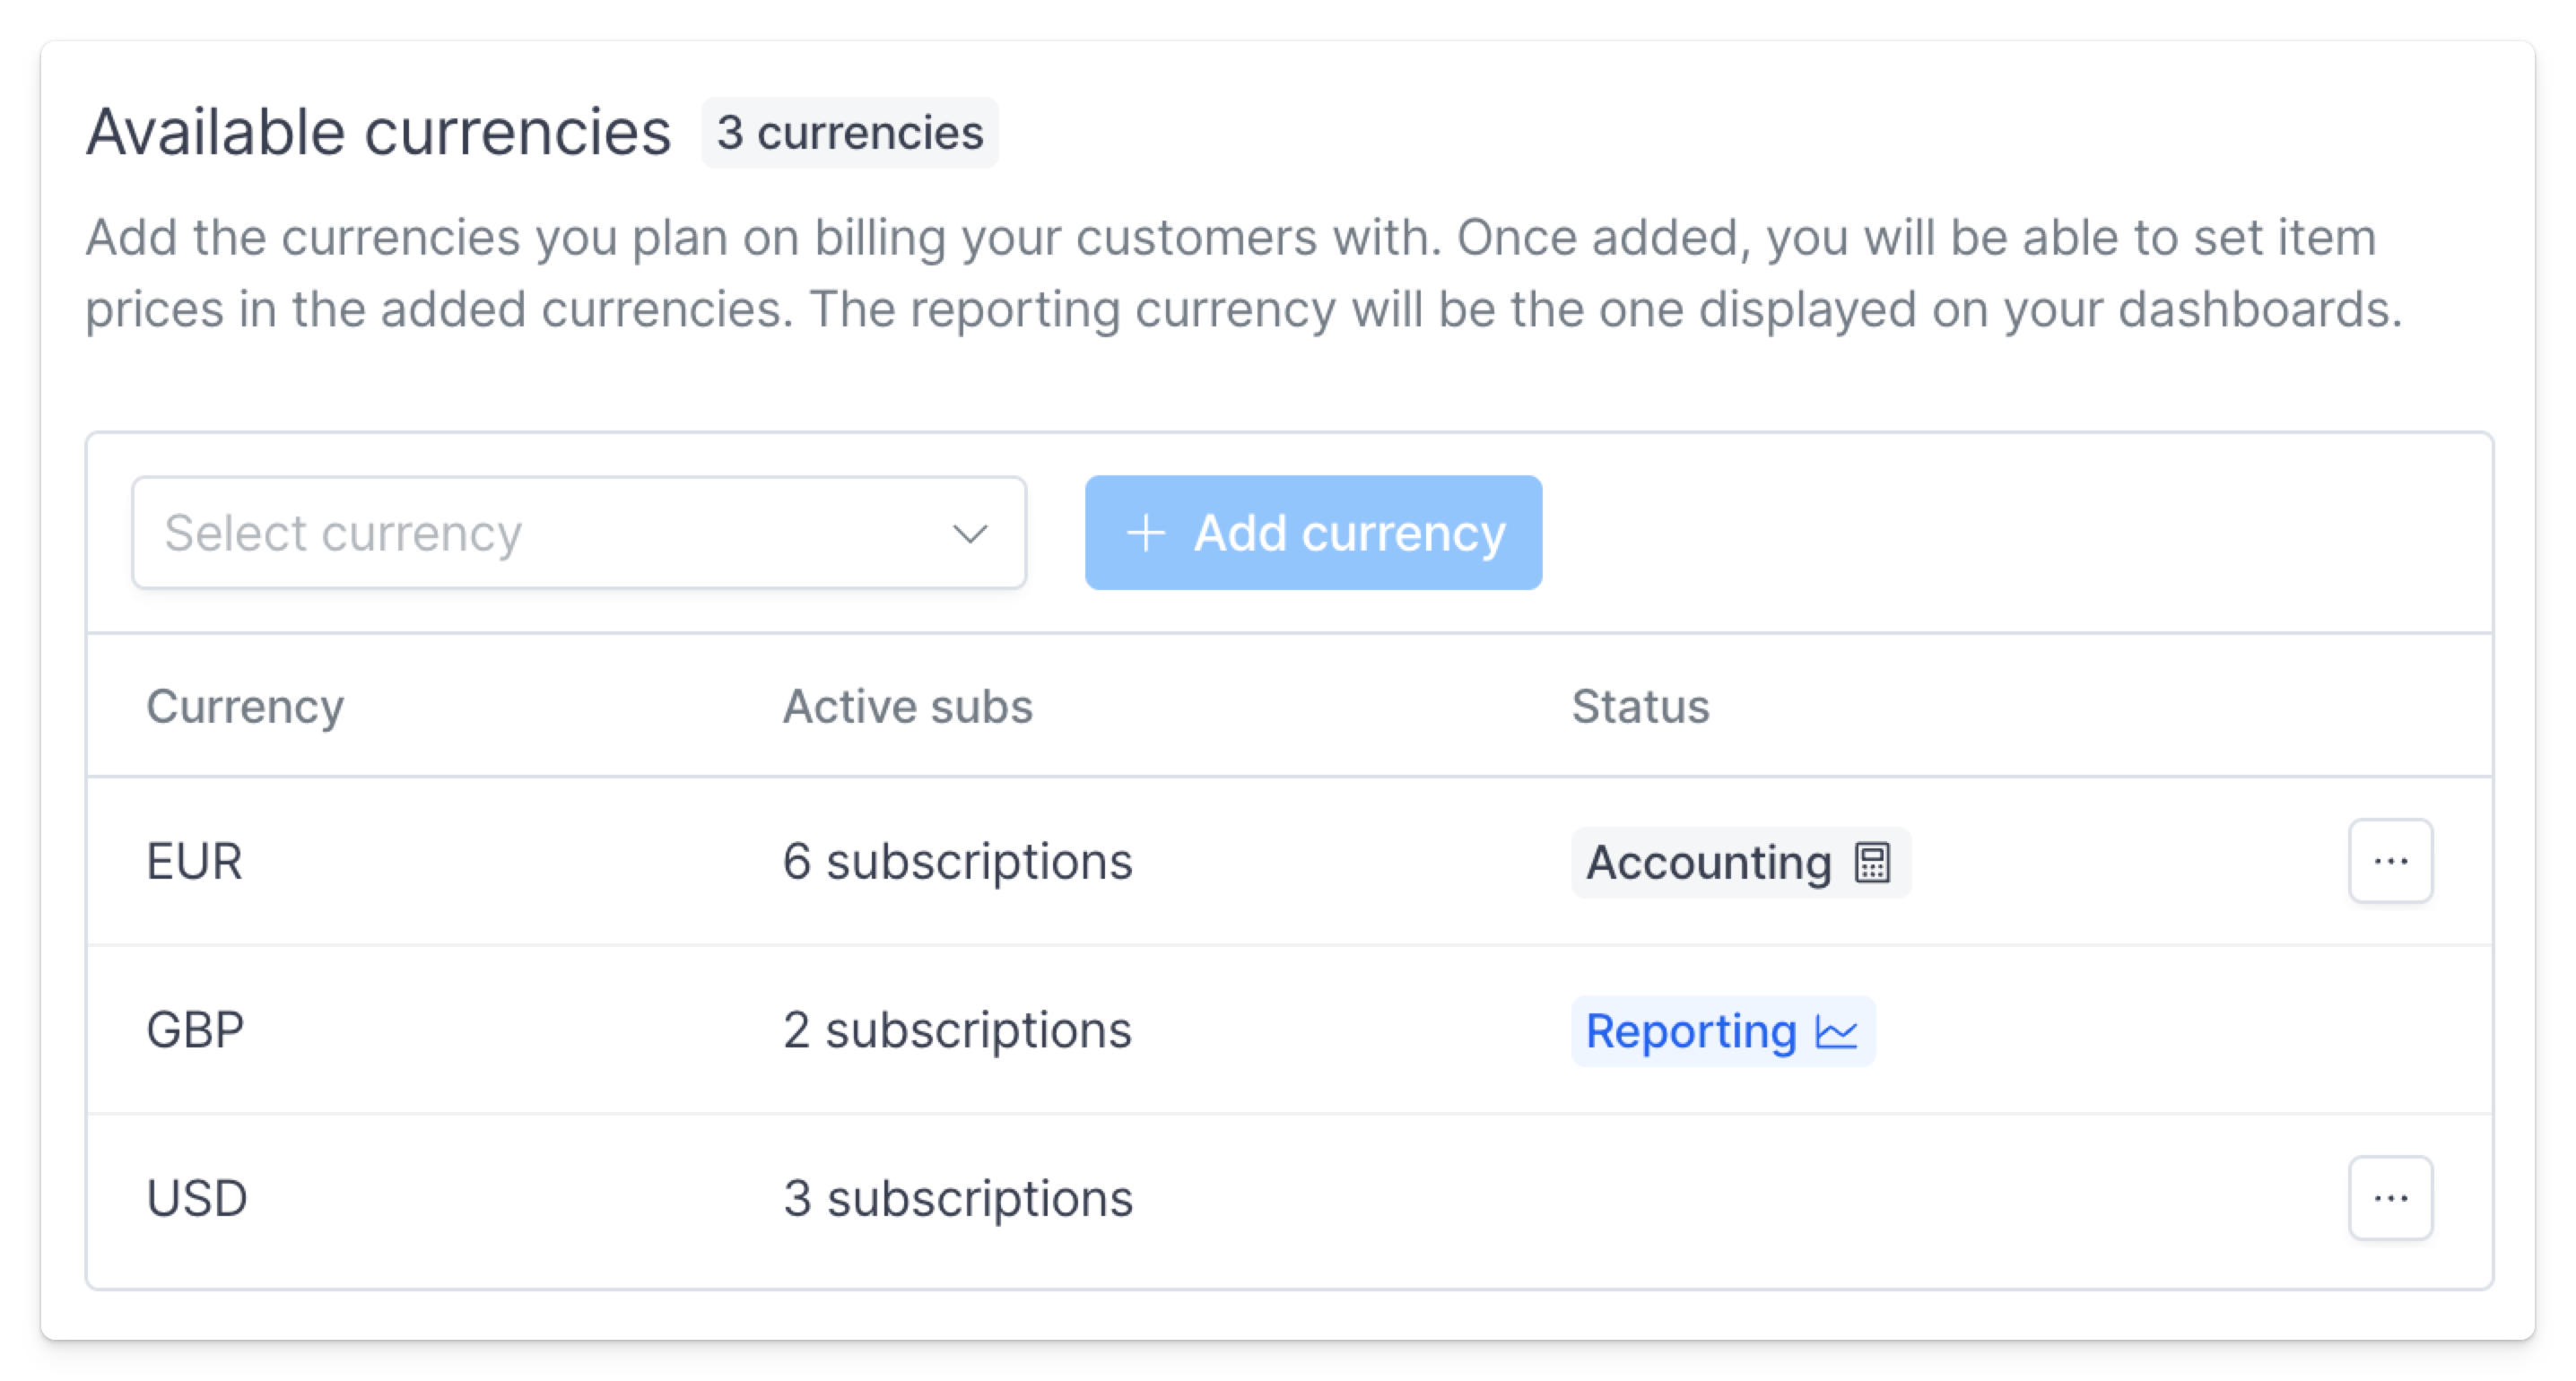The height and width of the screenshot is (1381, 2576).
Task: Click the Accounting status badge
Action: (1740, 862)
